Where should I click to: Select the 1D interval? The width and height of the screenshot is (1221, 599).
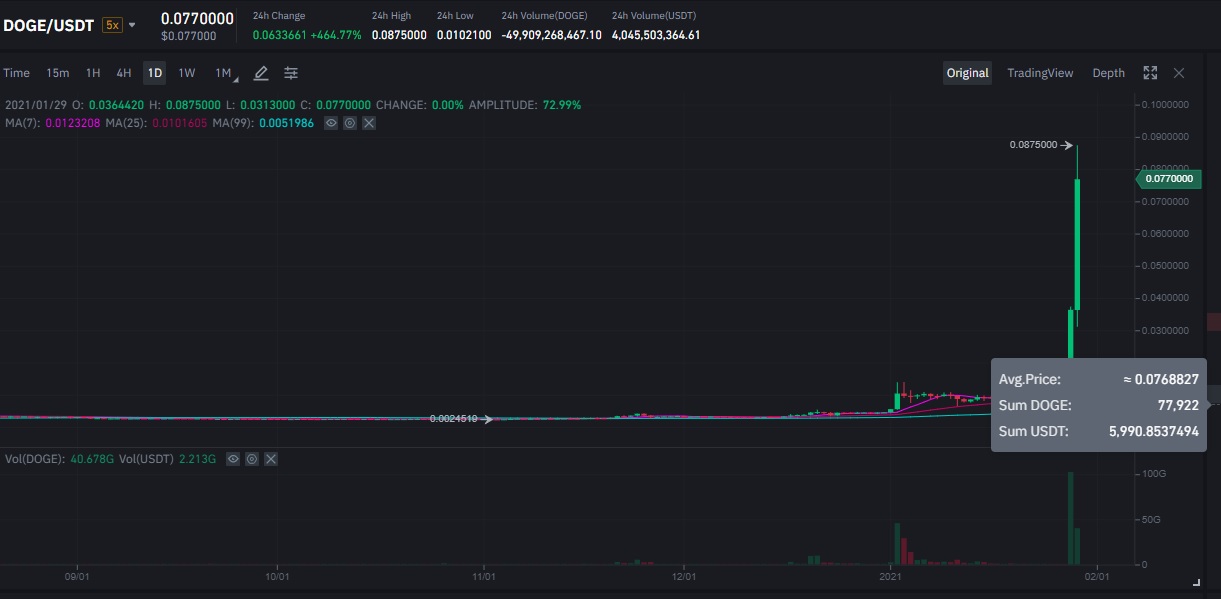click(154, 73)
